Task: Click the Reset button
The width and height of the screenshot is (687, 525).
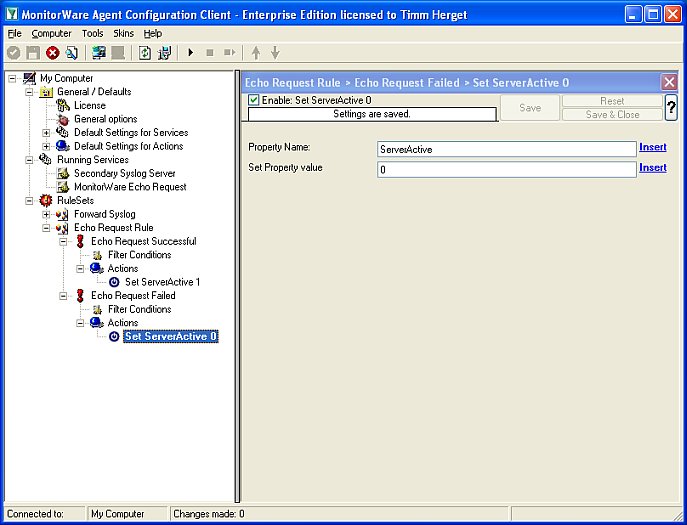Action: coord(612,101)
